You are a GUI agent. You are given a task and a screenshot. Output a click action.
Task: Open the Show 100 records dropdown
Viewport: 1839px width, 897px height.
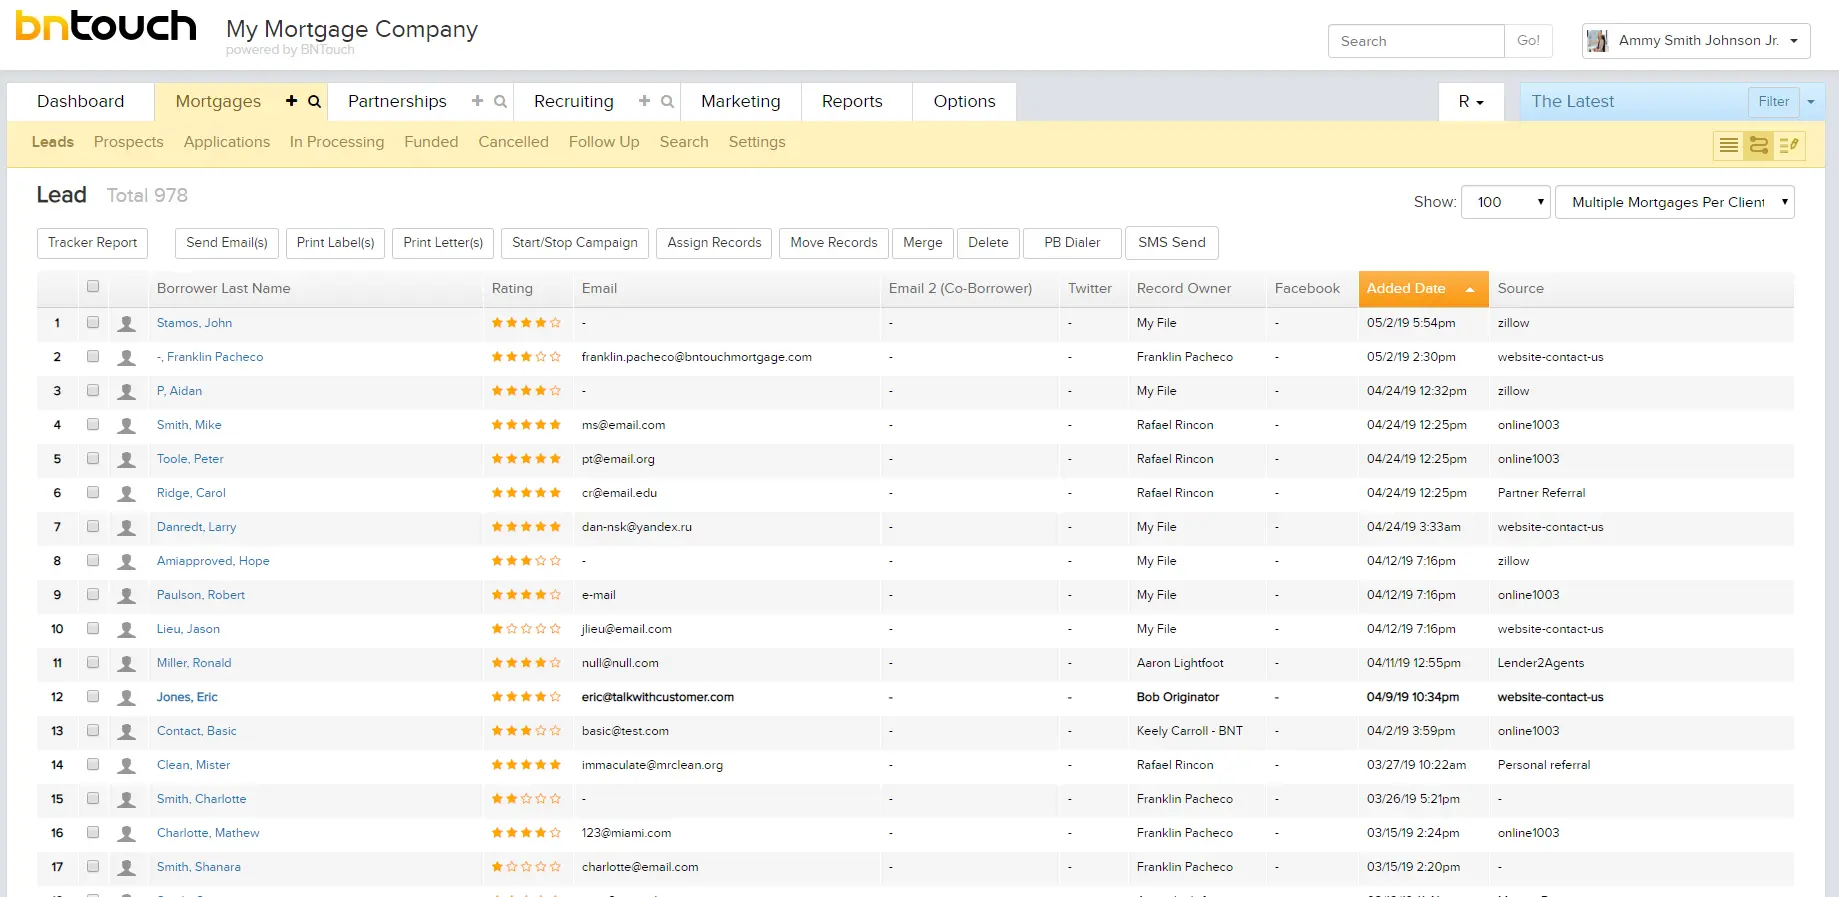tap(1506, 202)
